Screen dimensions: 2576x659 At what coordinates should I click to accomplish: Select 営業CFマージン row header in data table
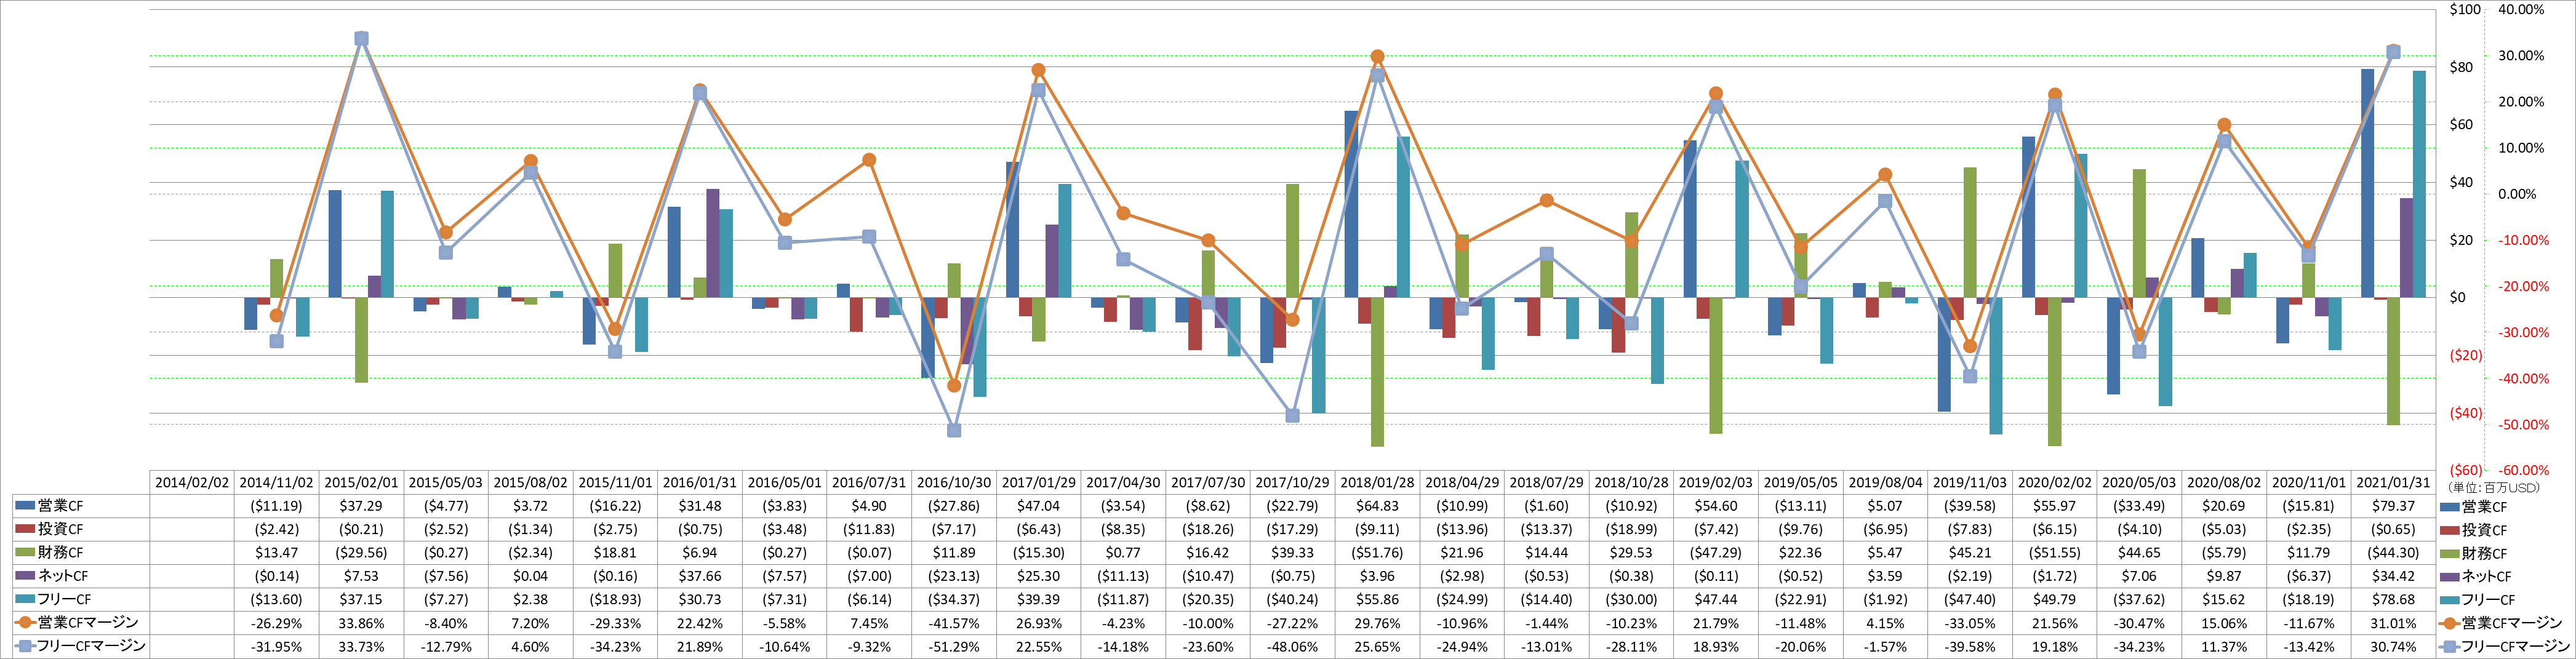80,622
